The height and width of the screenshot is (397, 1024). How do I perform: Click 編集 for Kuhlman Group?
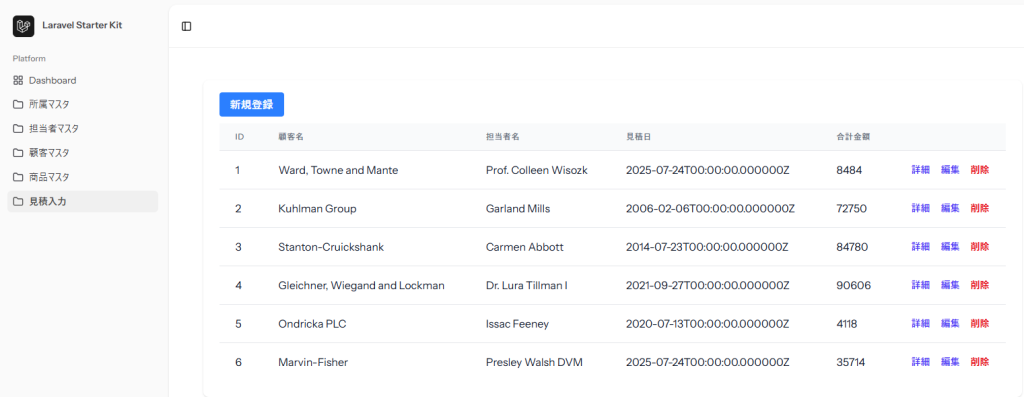tap(950, 208)
